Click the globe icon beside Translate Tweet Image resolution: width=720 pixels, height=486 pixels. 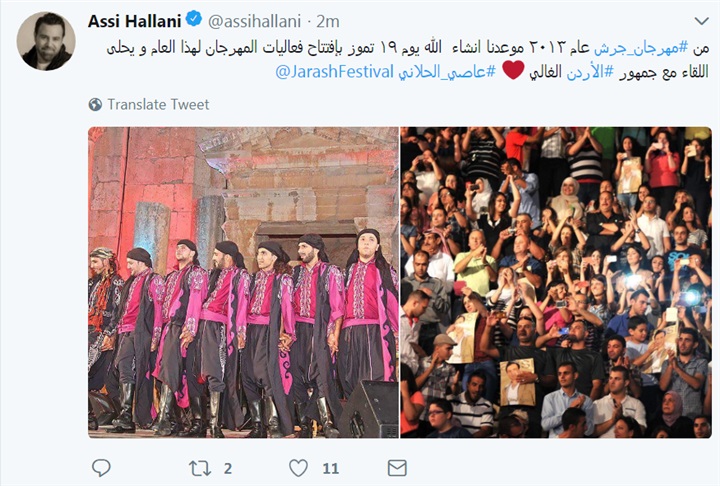[x=95, y=105]
